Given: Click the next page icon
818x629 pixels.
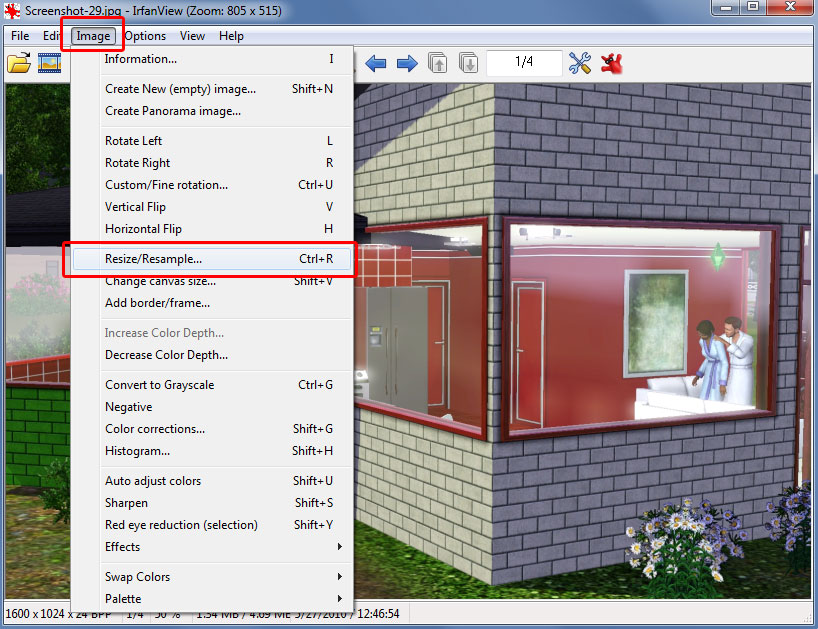Looking at the screenshot, I should (468, 64).
